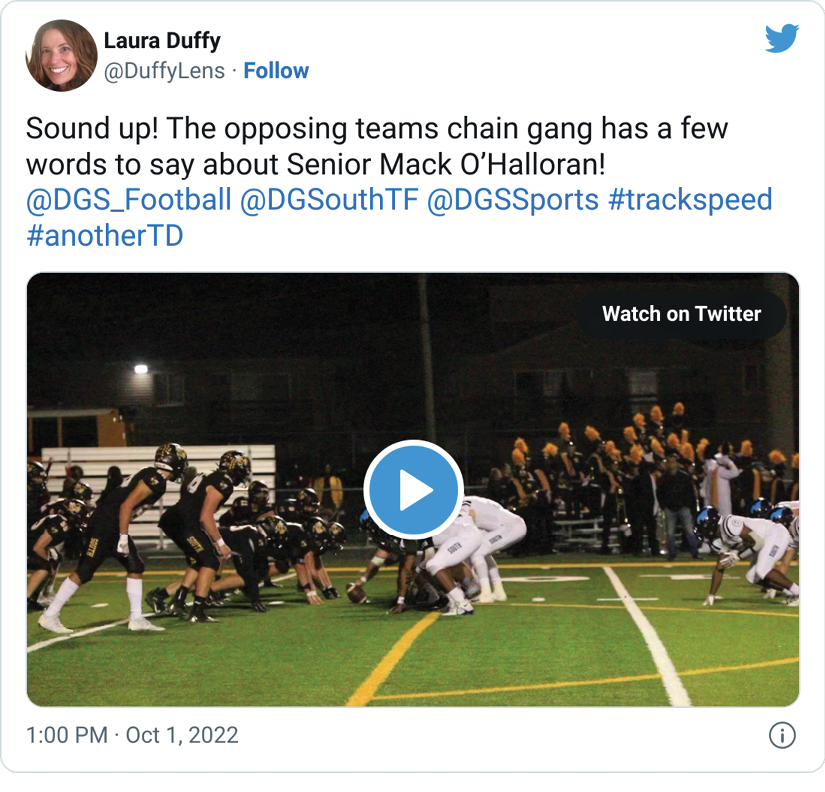
Task: Follow the @DuffyLens account
Action: pos(276,71)
